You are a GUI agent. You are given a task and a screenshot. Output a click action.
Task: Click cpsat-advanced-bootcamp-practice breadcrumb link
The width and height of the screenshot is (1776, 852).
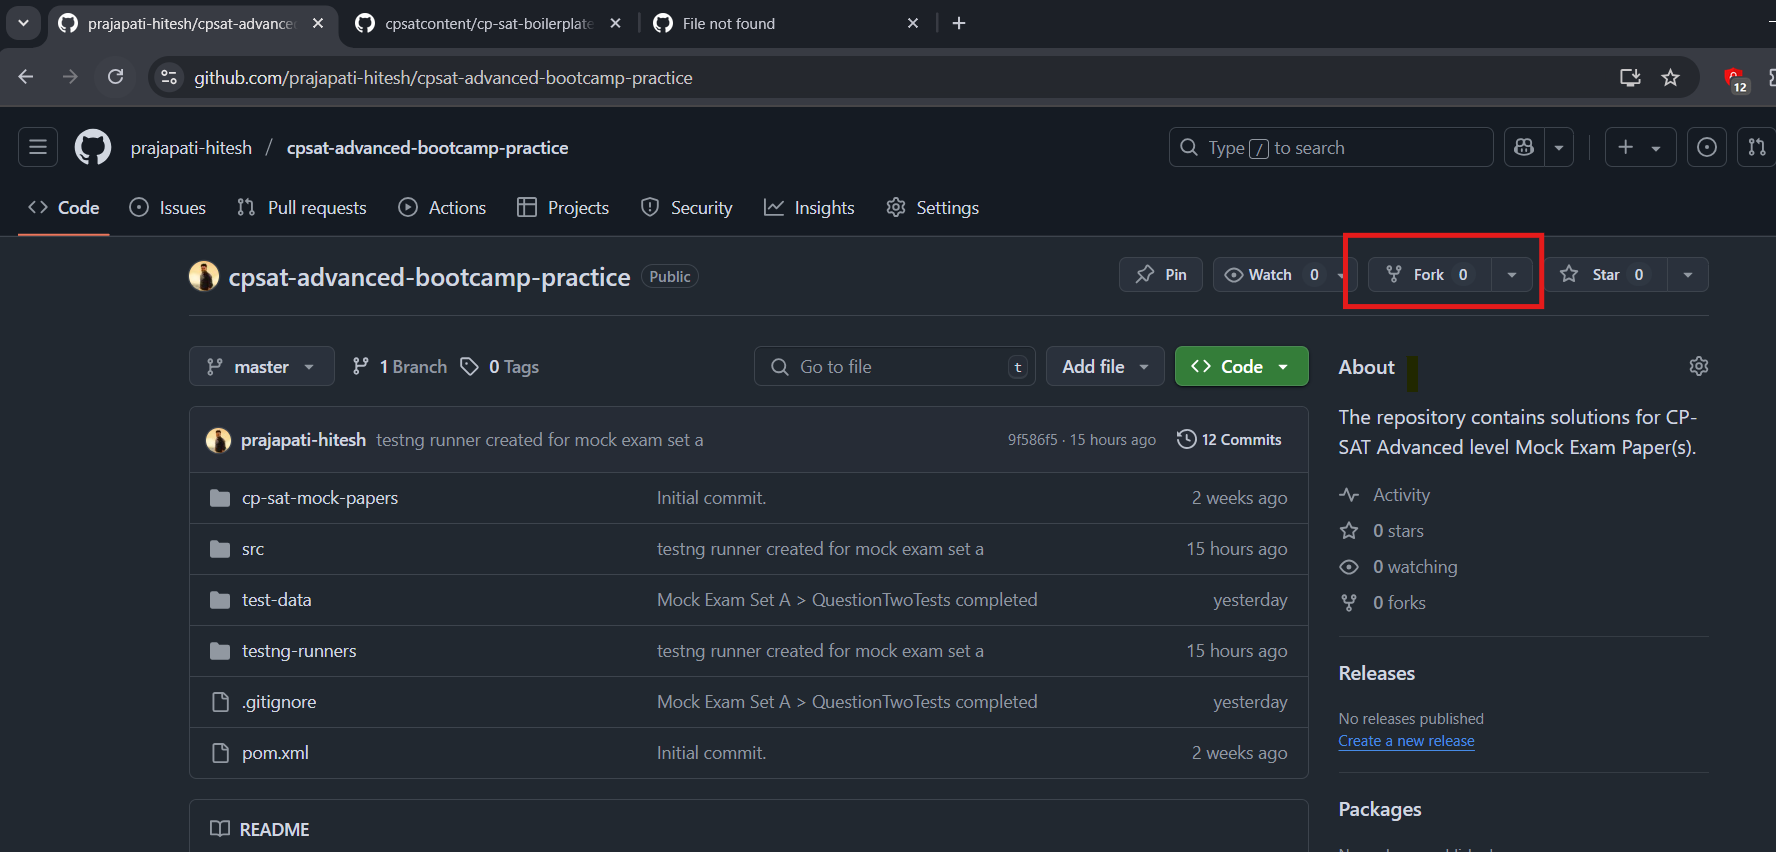(x=428, y=148)
